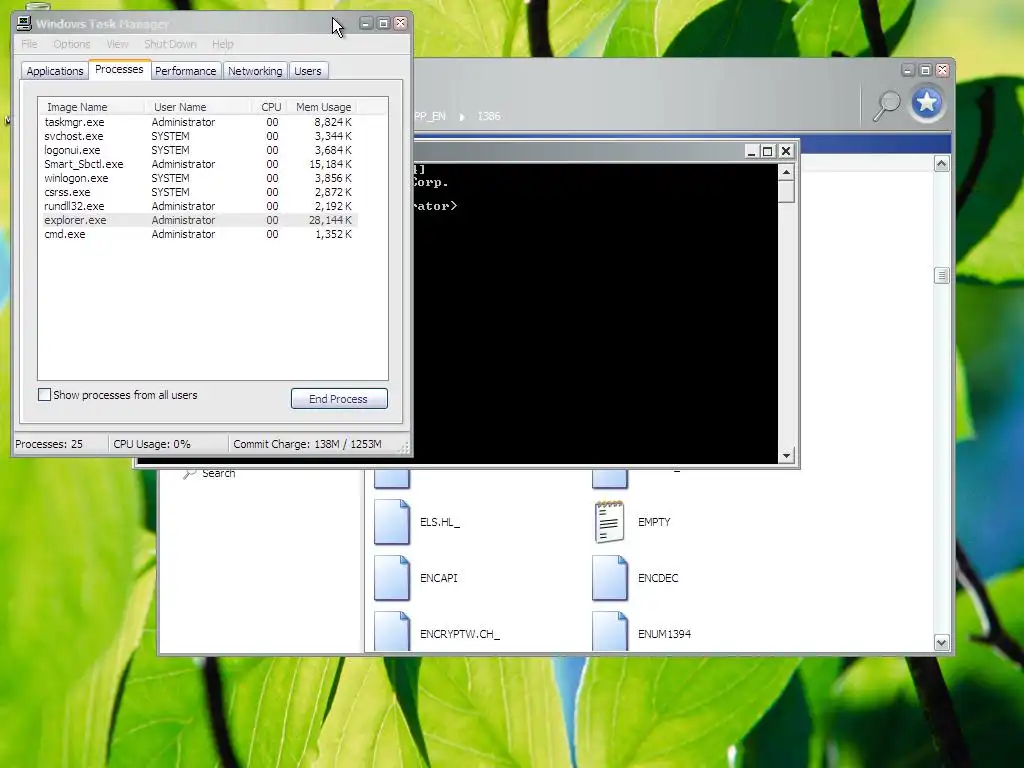Open the Shut Down menu in Task Manager
Image resolution: width=1024 pixels, height=768 pixels.
[x=170, y=44]
